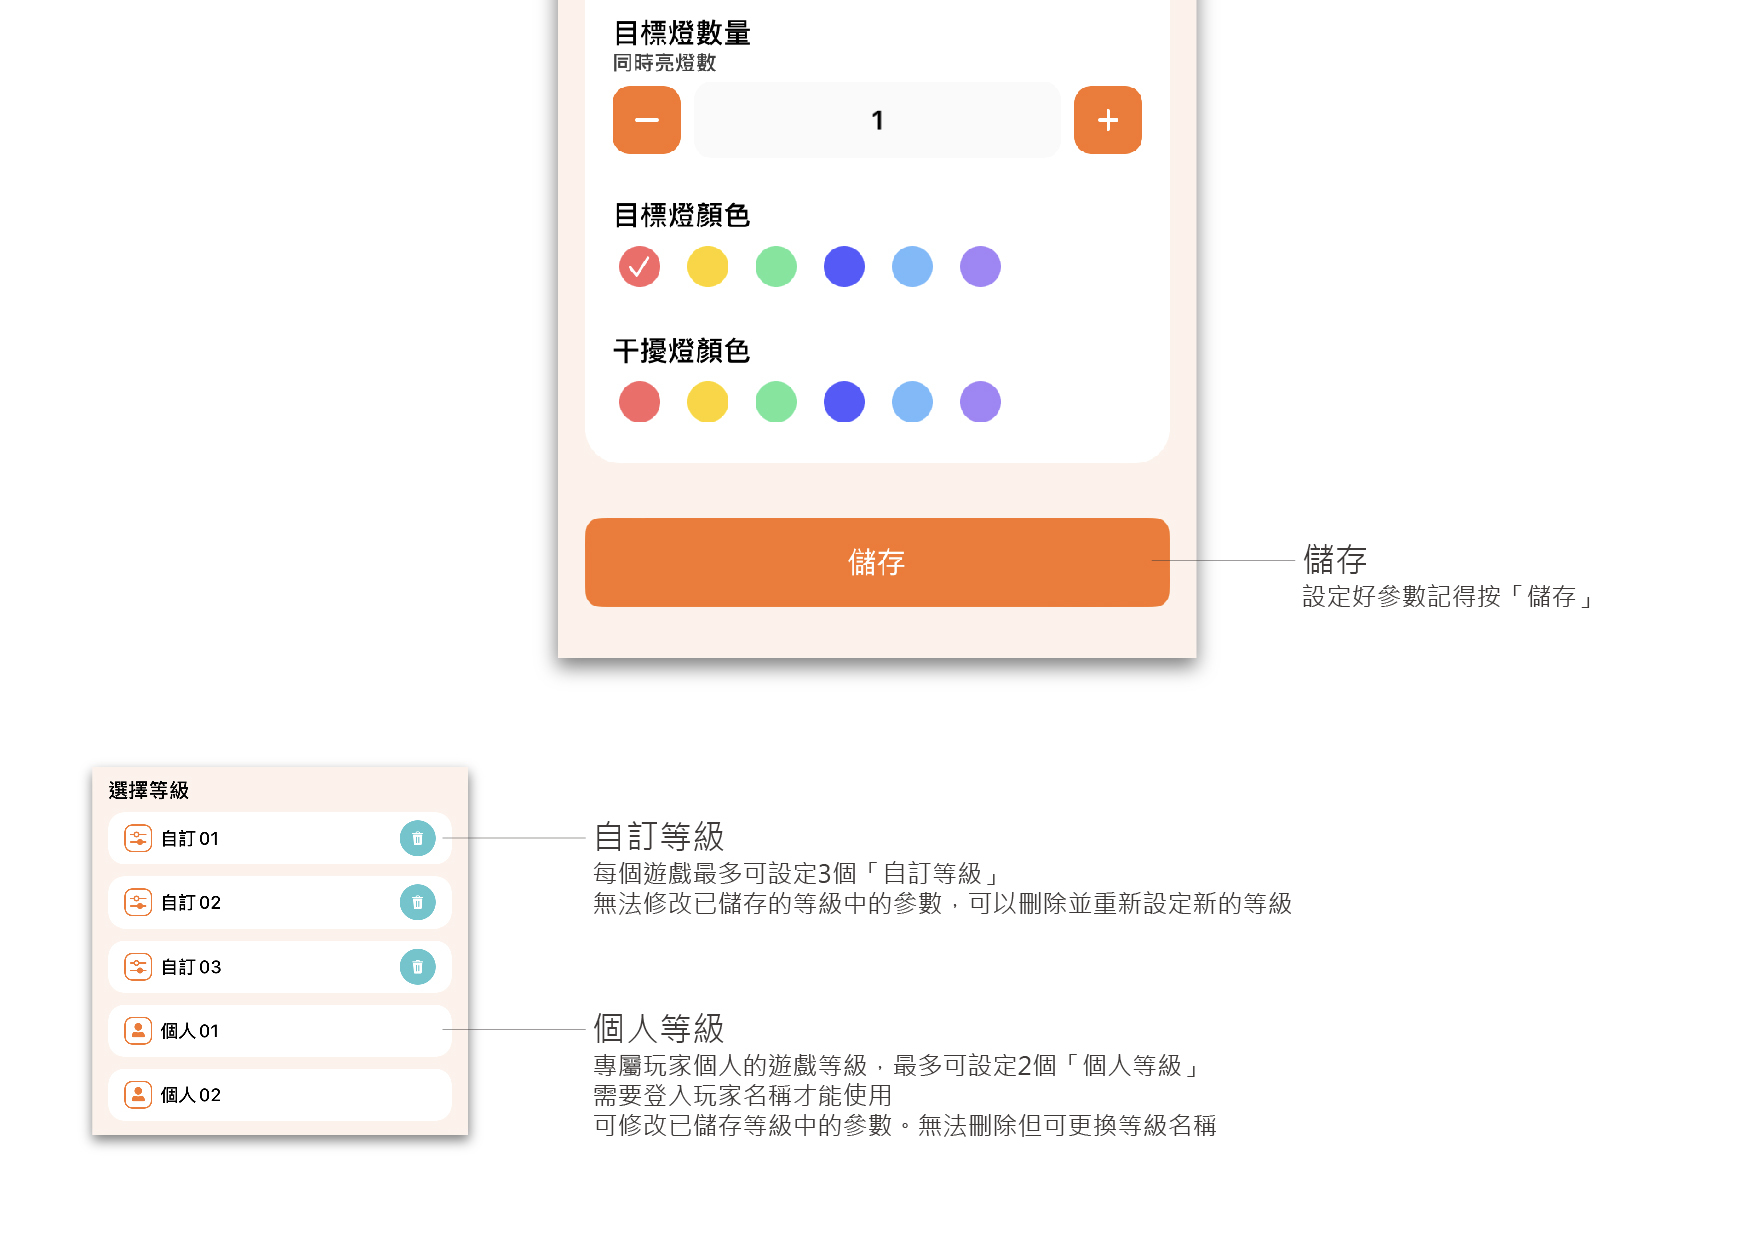Click the sliders icon beside 自訂 01

(x=138, y=838)
